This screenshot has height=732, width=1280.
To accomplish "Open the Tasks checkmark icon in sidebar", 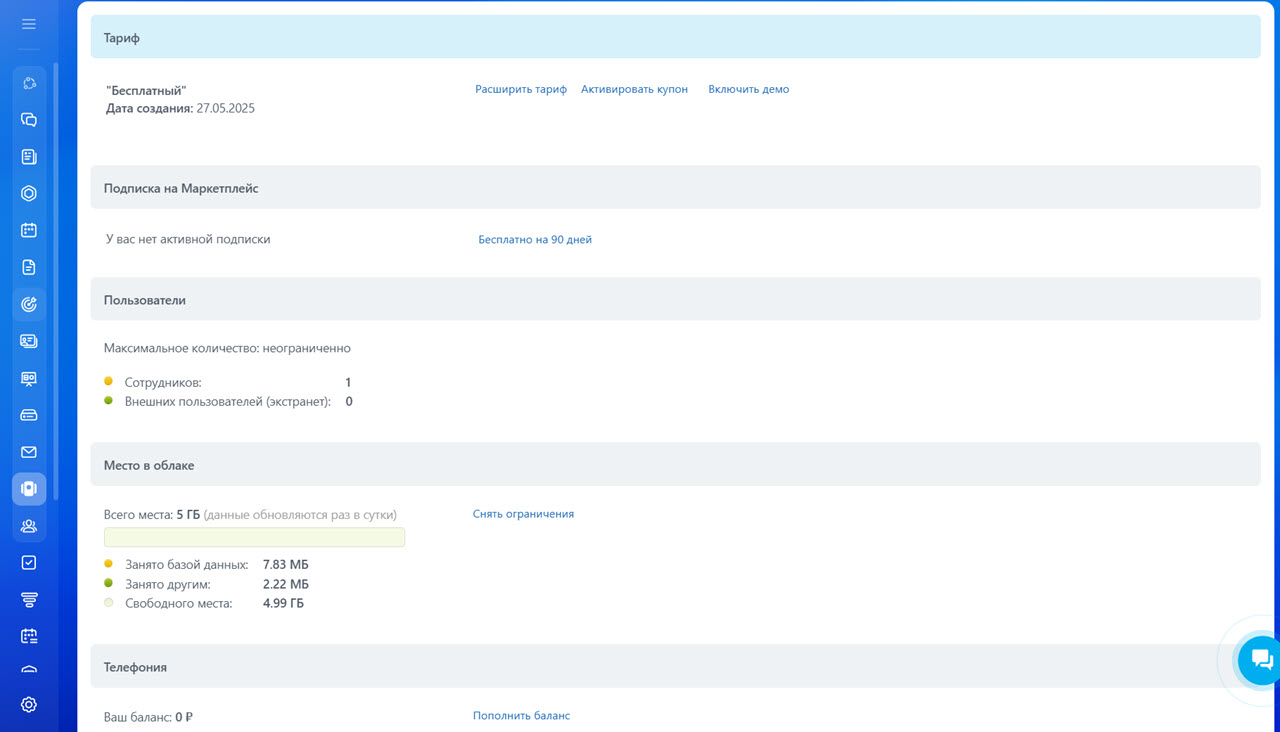I will pos(29,562).
